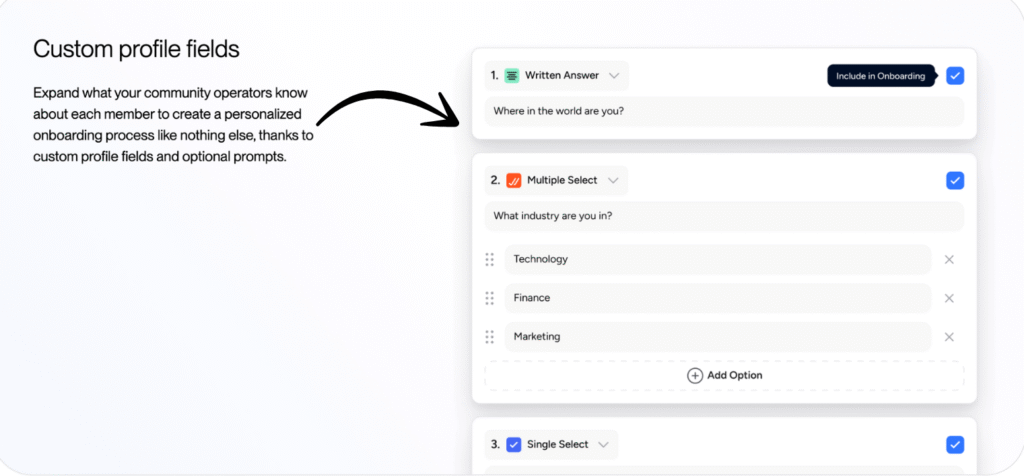
Task: Click the Add Option button
Action: coord(724,376)
